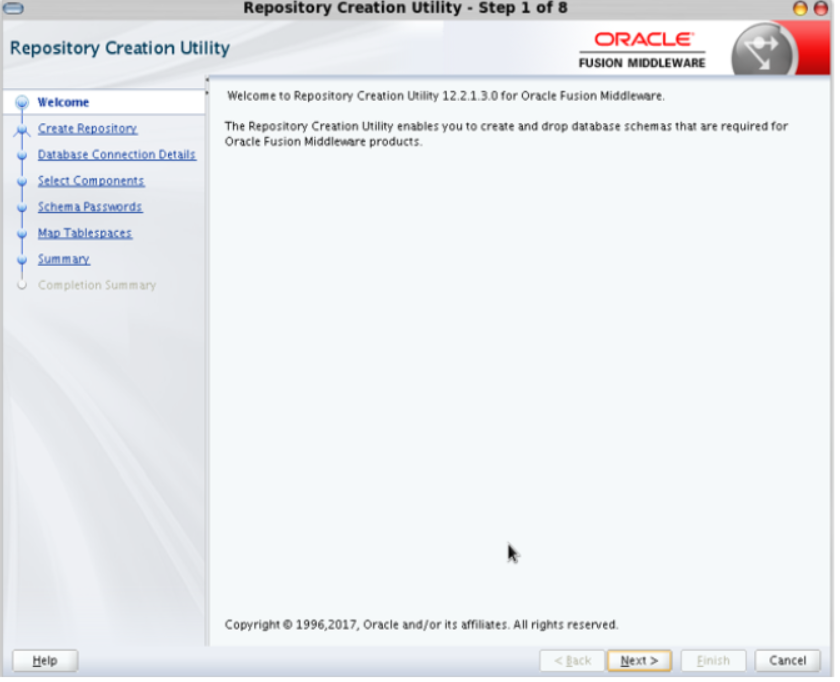
Task: Jump to the Select Components step
Action: click(91, 181)
